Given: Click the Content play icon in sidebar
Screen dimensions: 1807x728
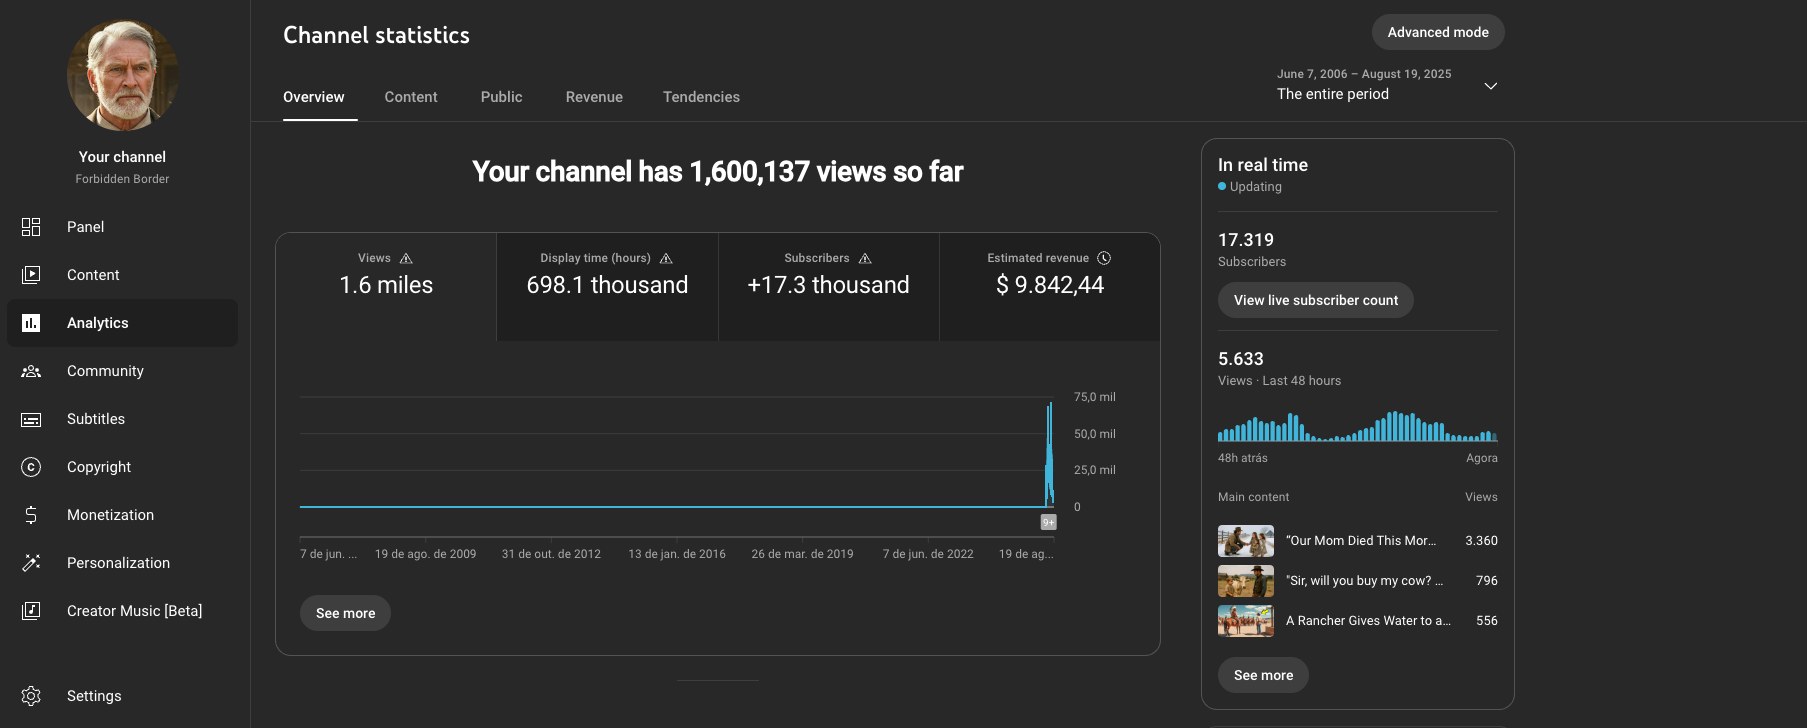Looking at the screenshot, I should pyautogui.click(x=31, y=275).
